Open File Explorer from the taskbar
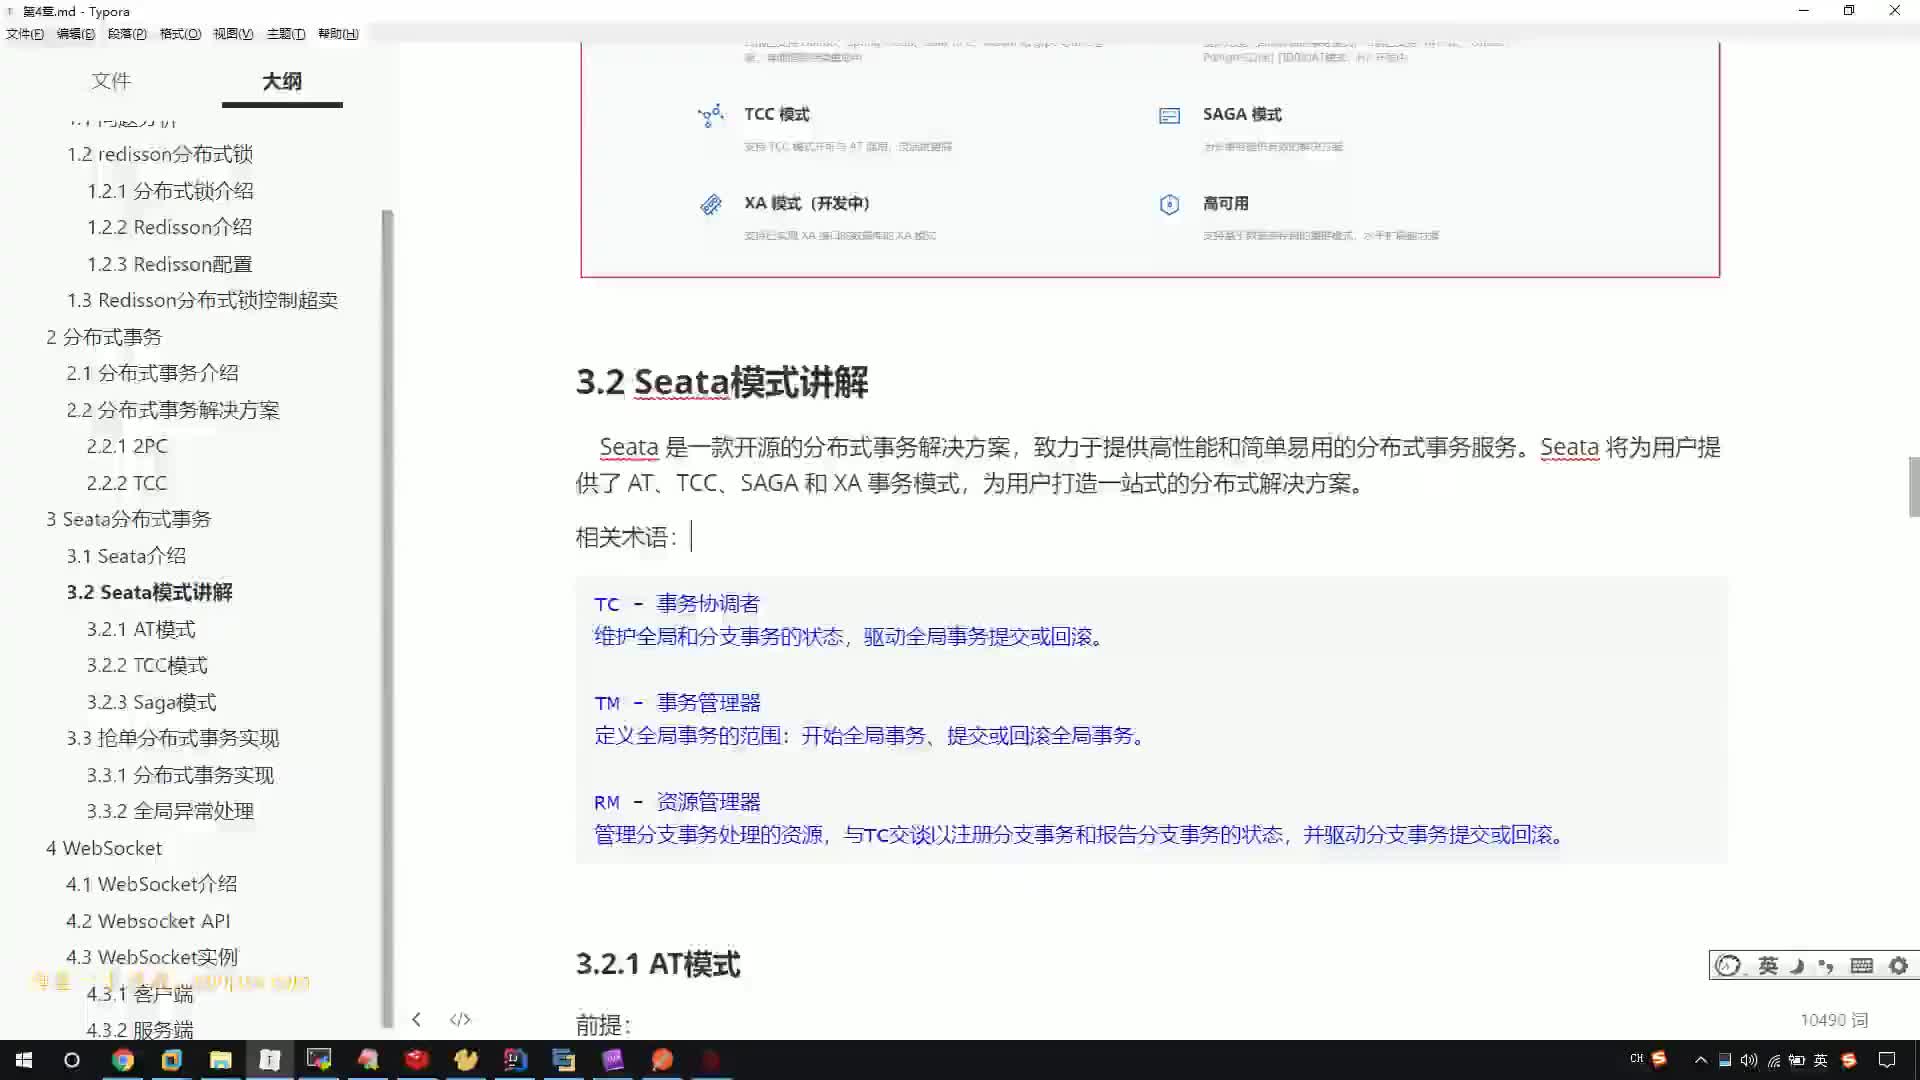 (x=221, y=1060)
